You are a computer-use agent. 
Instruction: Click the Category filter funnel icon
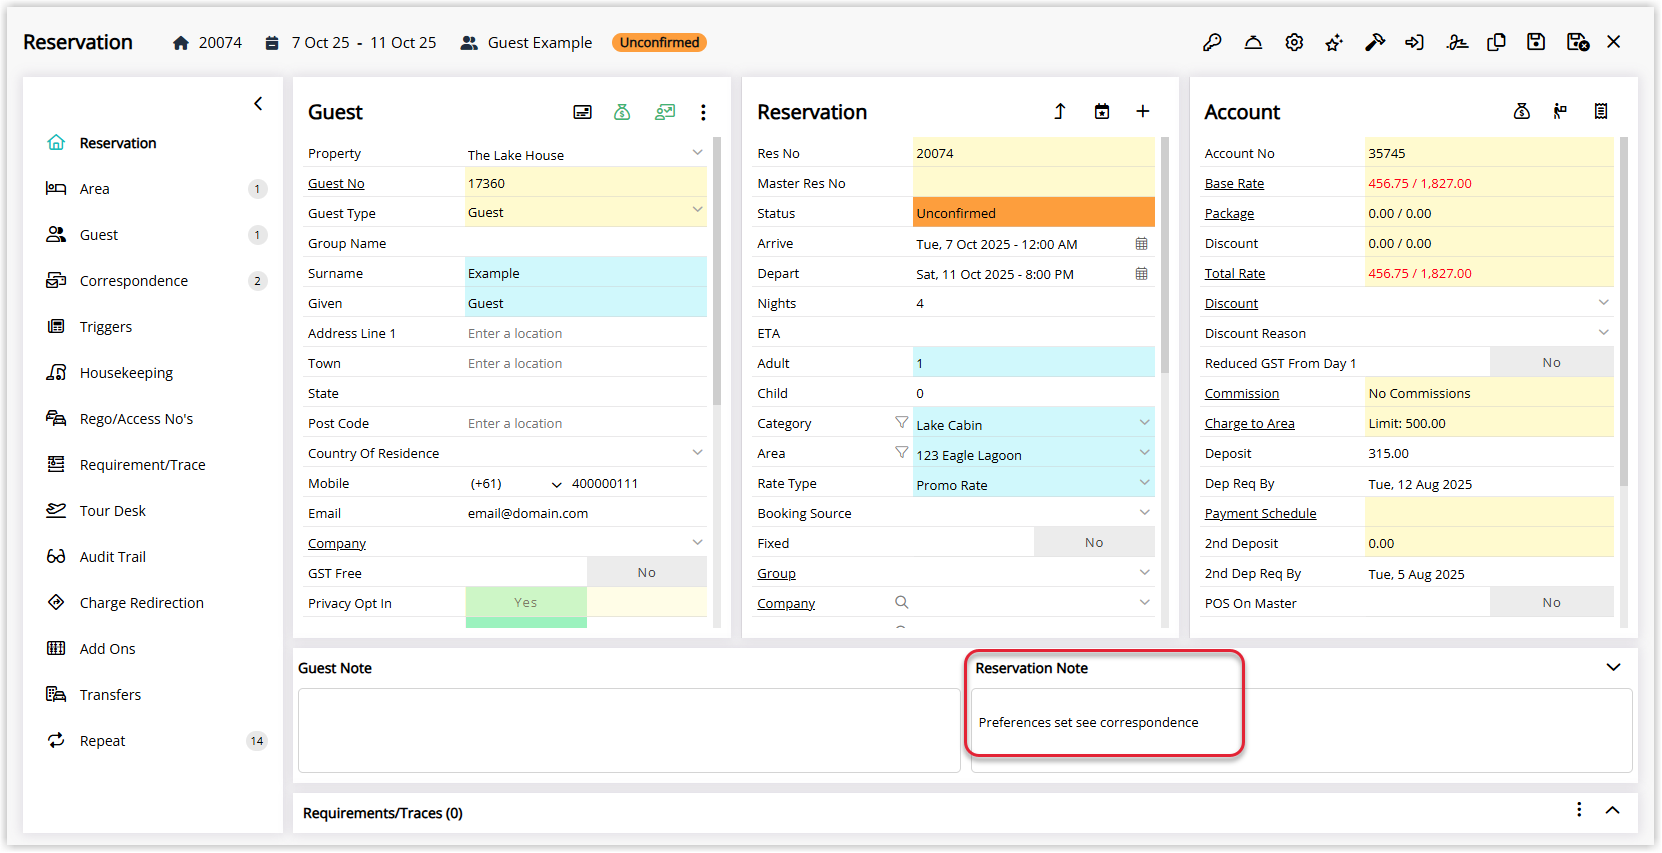(x=901, y=423)
